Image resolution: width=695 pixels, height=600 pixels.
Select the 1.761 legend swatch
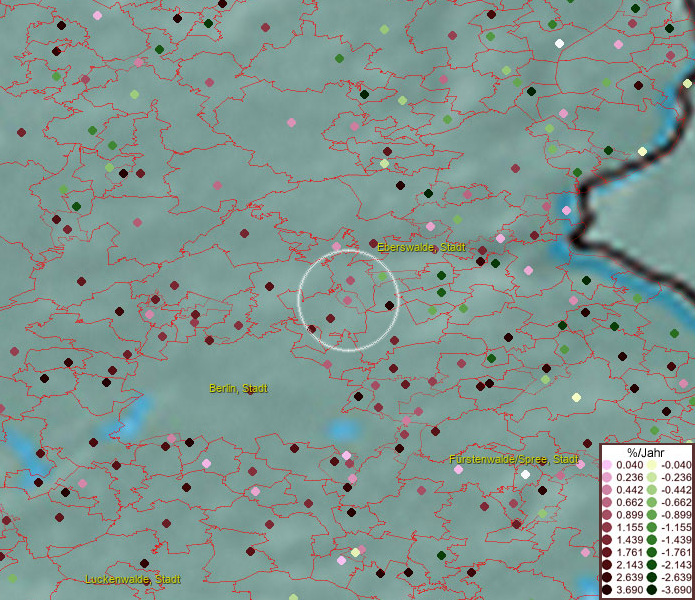pyautogui.click(x=607, y=552)
